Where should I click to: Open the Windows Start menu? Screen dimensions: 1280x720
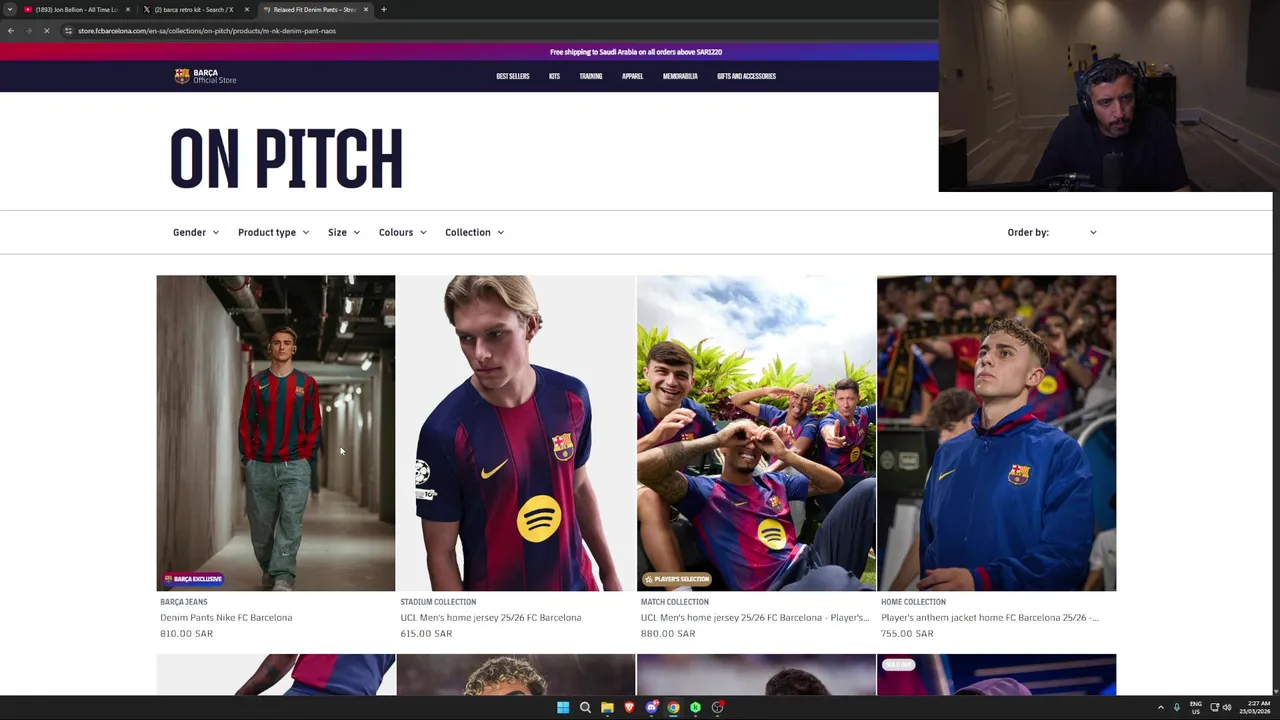tap(563, 708)
